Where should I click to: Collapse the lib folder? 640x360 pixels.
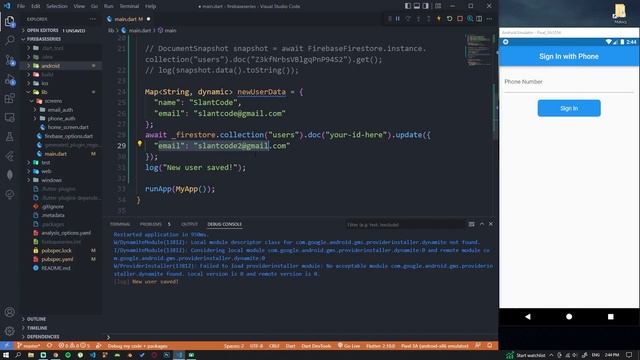point(44,92)
